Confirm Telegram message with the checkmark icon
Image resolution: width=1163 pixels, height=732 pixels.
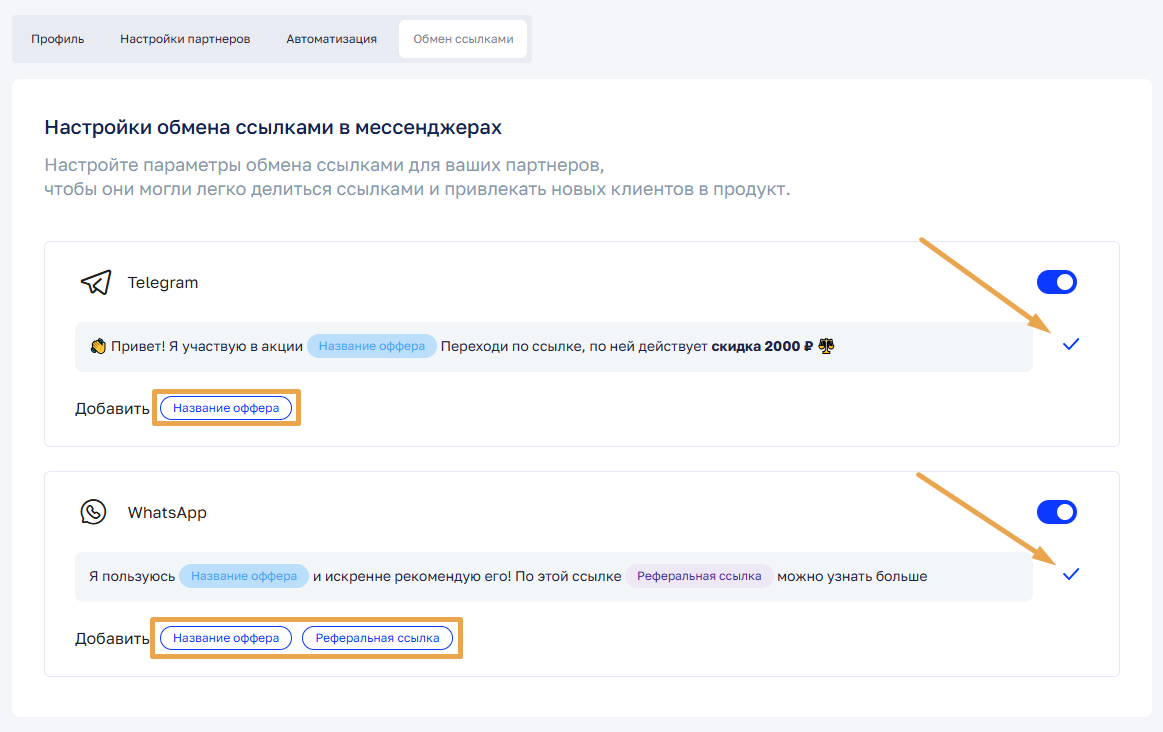click(x=1071, y=344)
